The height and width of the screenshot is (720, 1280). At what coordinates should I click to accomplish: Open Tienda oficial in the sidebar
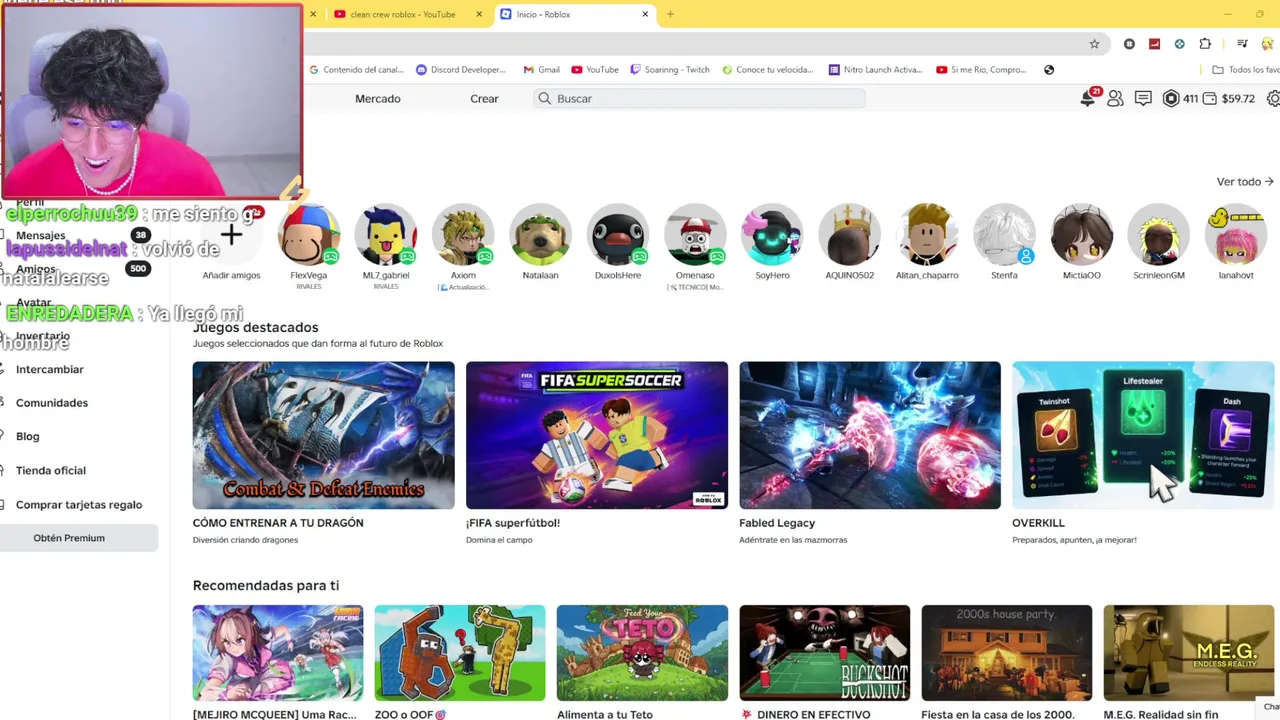pyautogui.click(x=51, y=470)
